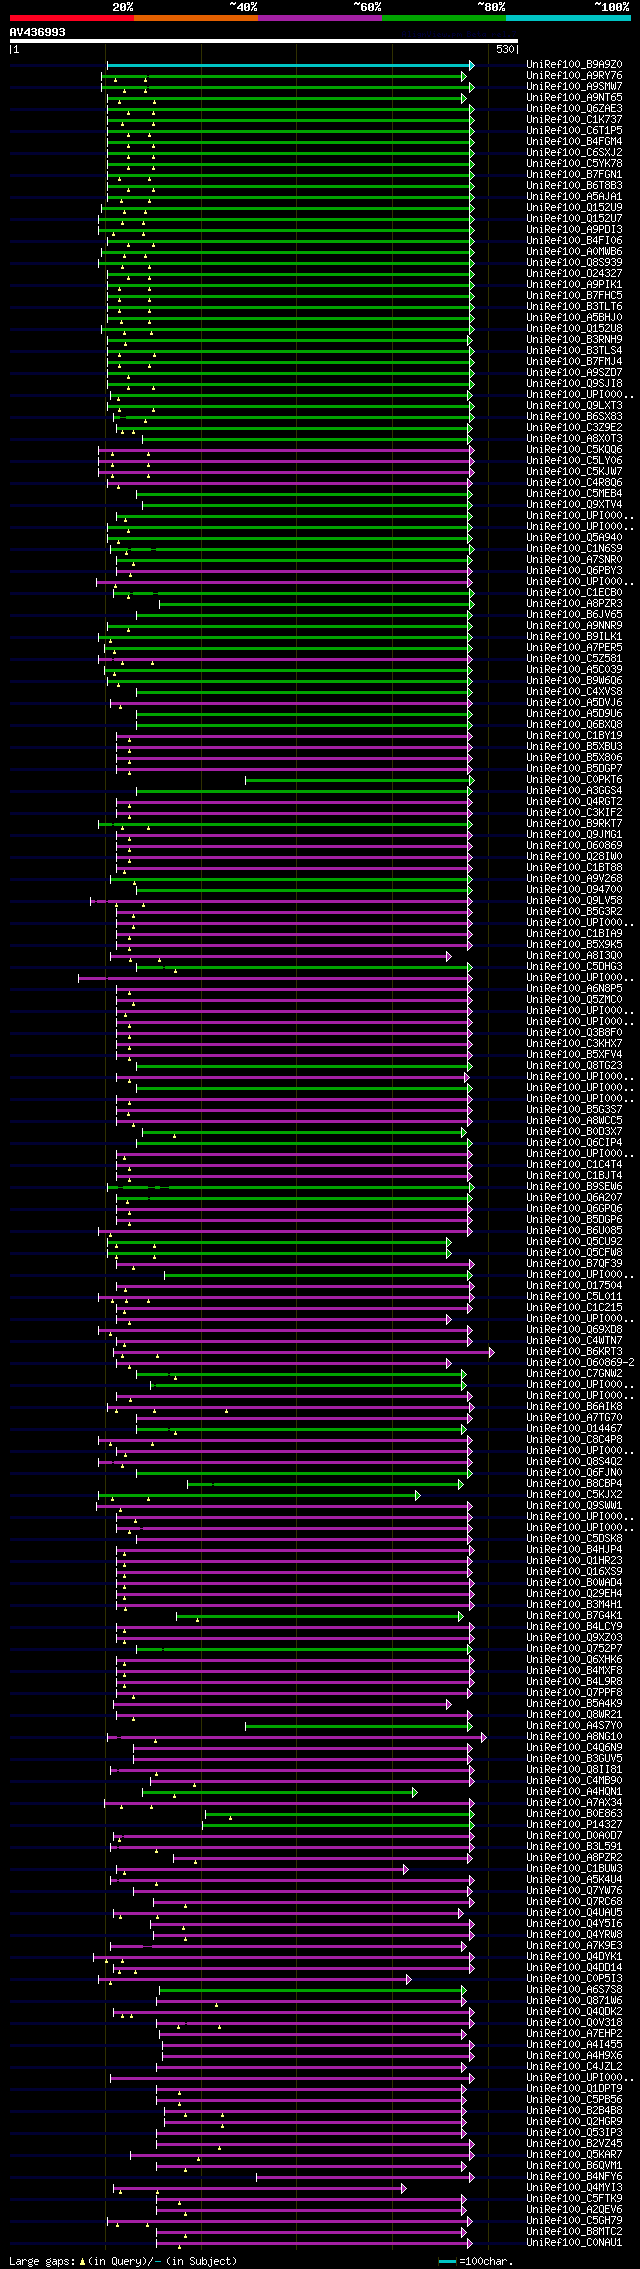Click UniRef100_C6T1P5 entry

(x=574, y=131)
